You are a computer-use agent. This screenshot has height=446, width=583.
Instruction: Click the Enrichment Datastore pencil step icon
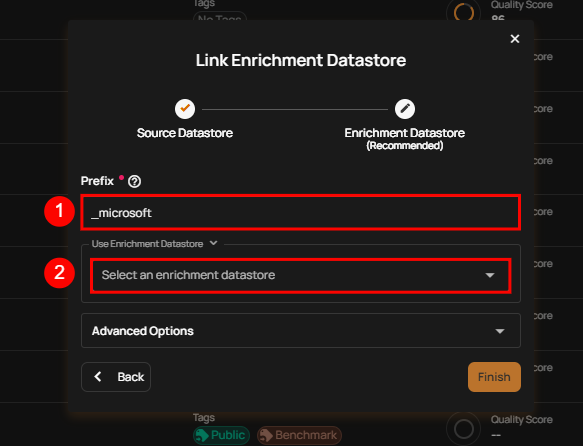pyautogui.click(x=405, y=109)
